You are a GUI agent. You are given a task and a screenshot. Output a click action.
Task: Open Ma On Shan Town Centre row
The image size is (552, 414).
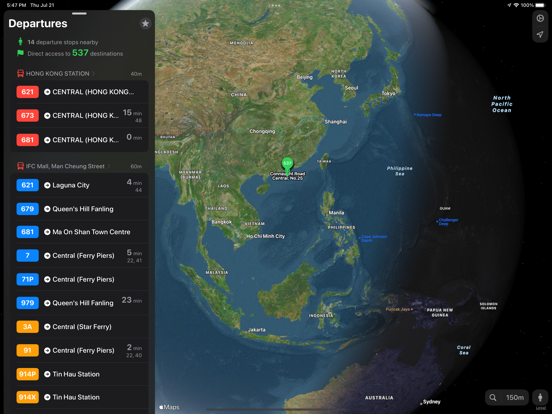pos(79,232)
